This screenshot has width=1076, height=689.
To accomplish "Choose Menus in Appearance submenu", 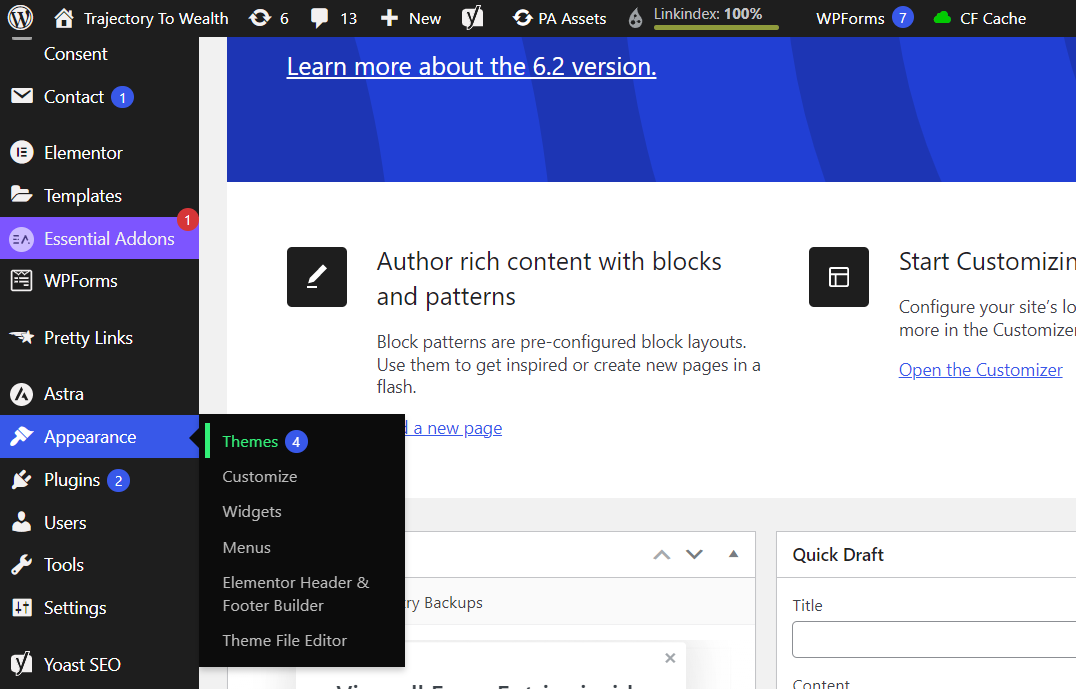I will click(246, 548).
